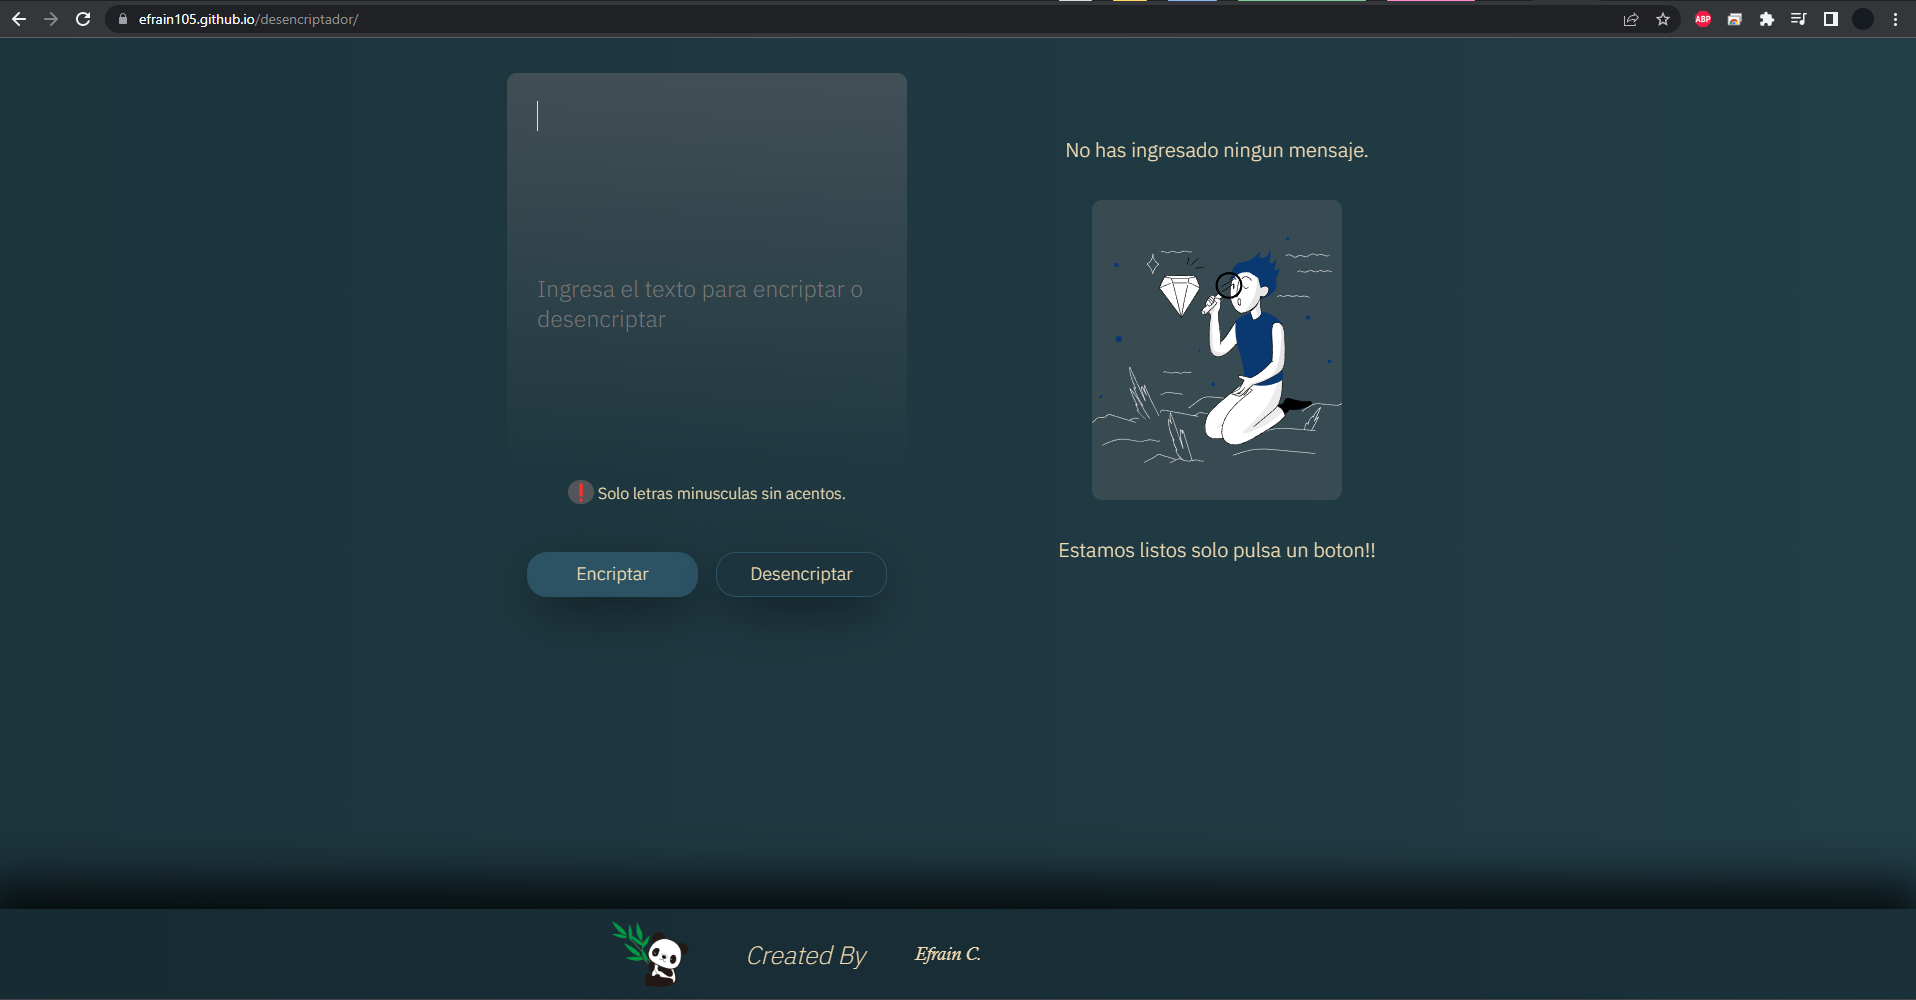
Task: Click the share icon in the address bar
Action: tap(1632, 19)
